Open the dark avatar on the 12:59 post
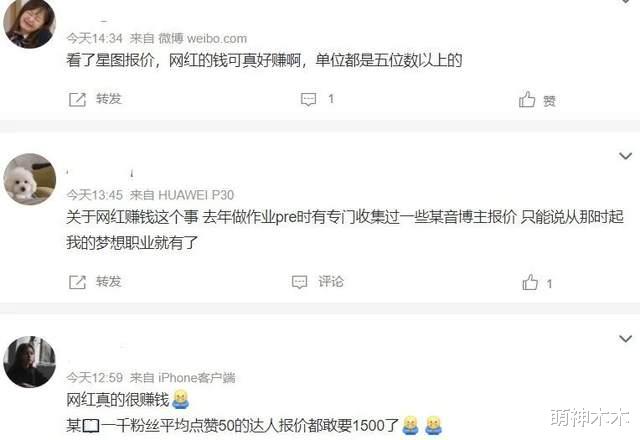 tap(29, 362)
